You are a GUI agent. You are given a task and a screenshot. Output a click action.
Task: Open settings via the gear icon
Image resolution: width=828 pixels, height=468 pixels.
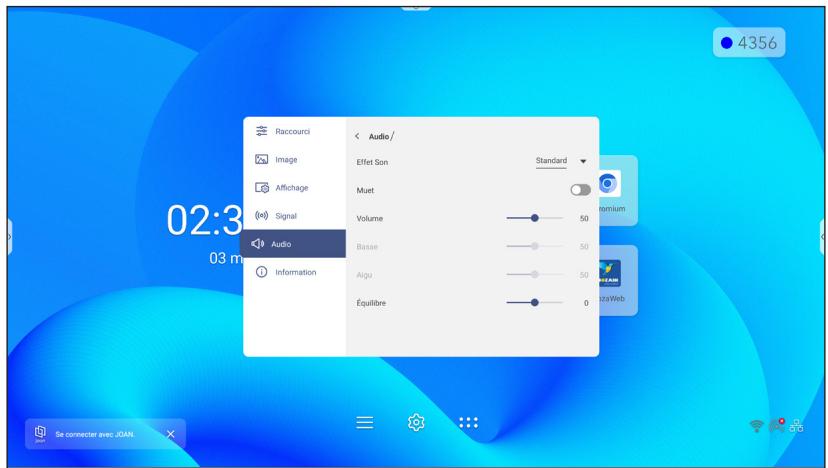click(416, 423)
